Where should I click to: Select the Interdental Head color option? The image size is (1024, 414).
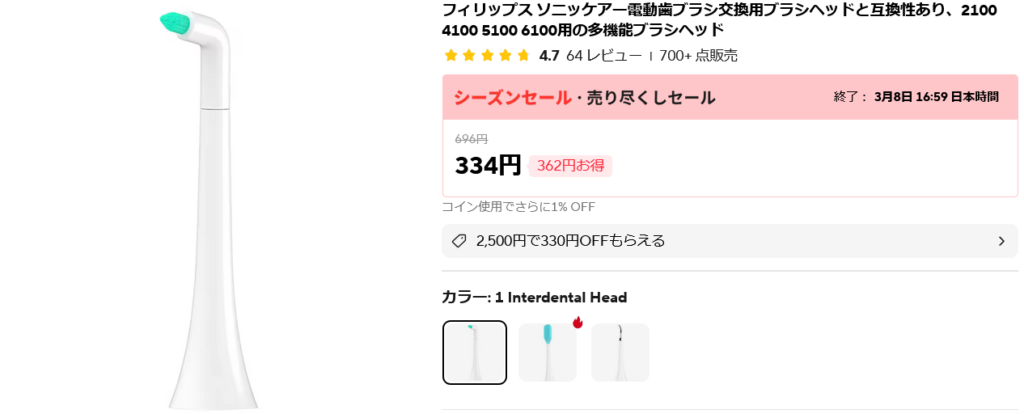475,352
